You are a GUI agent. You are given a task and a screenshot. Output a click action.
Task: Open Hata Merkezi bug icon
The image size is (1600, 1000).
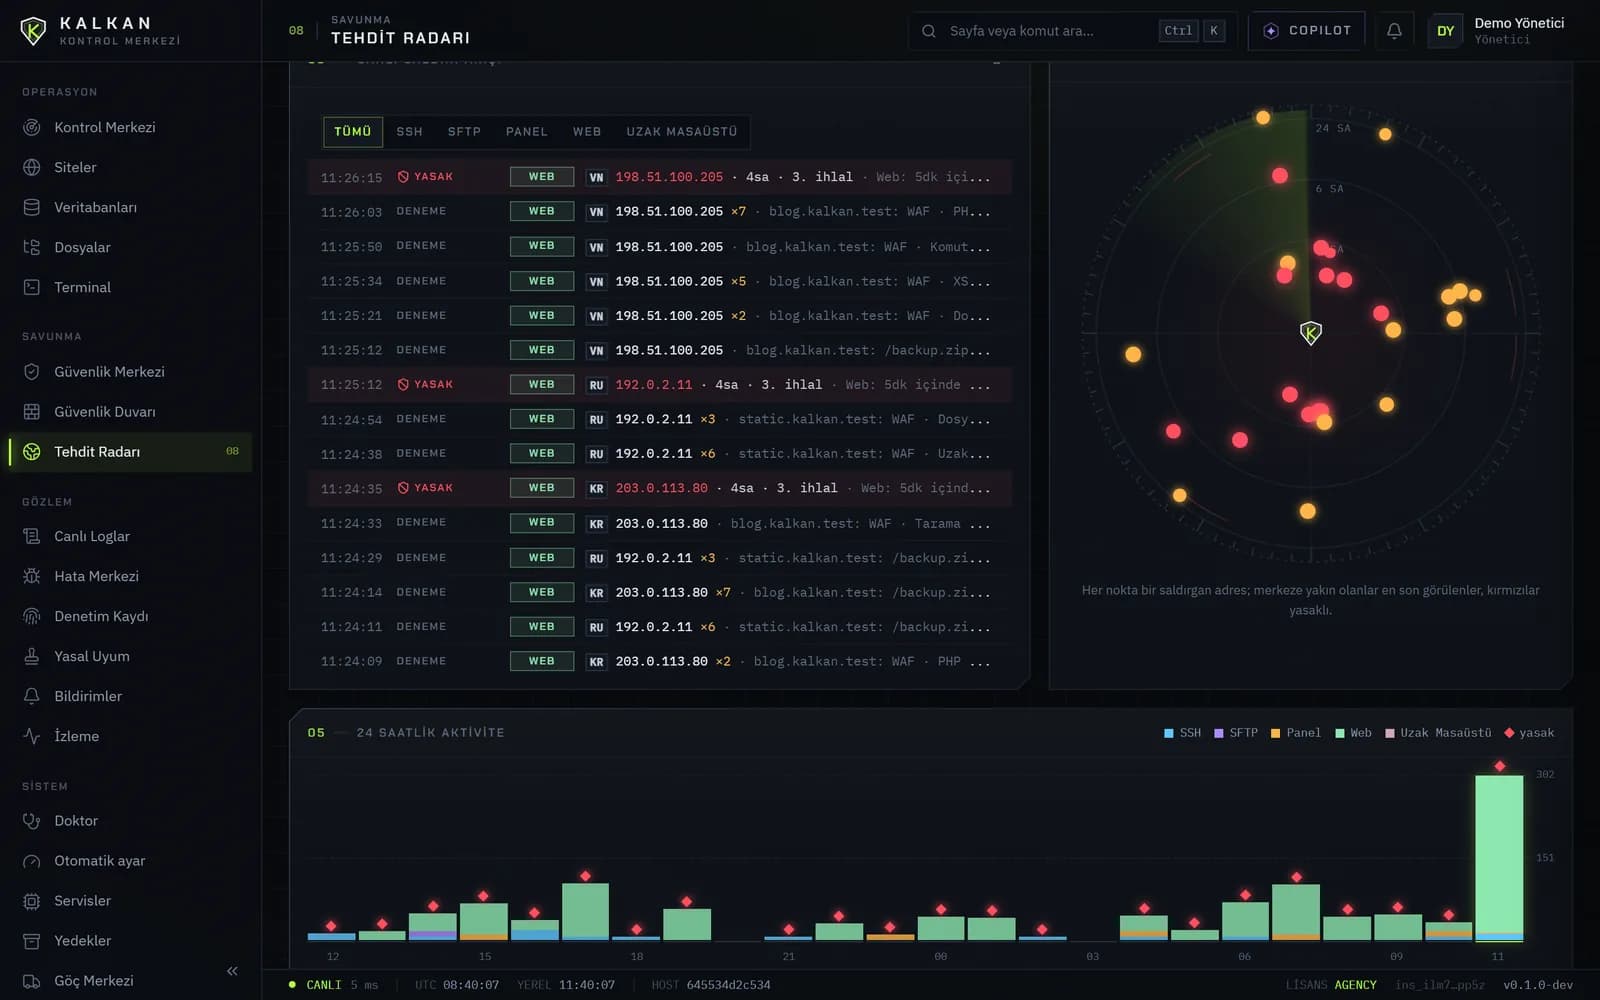32,576
